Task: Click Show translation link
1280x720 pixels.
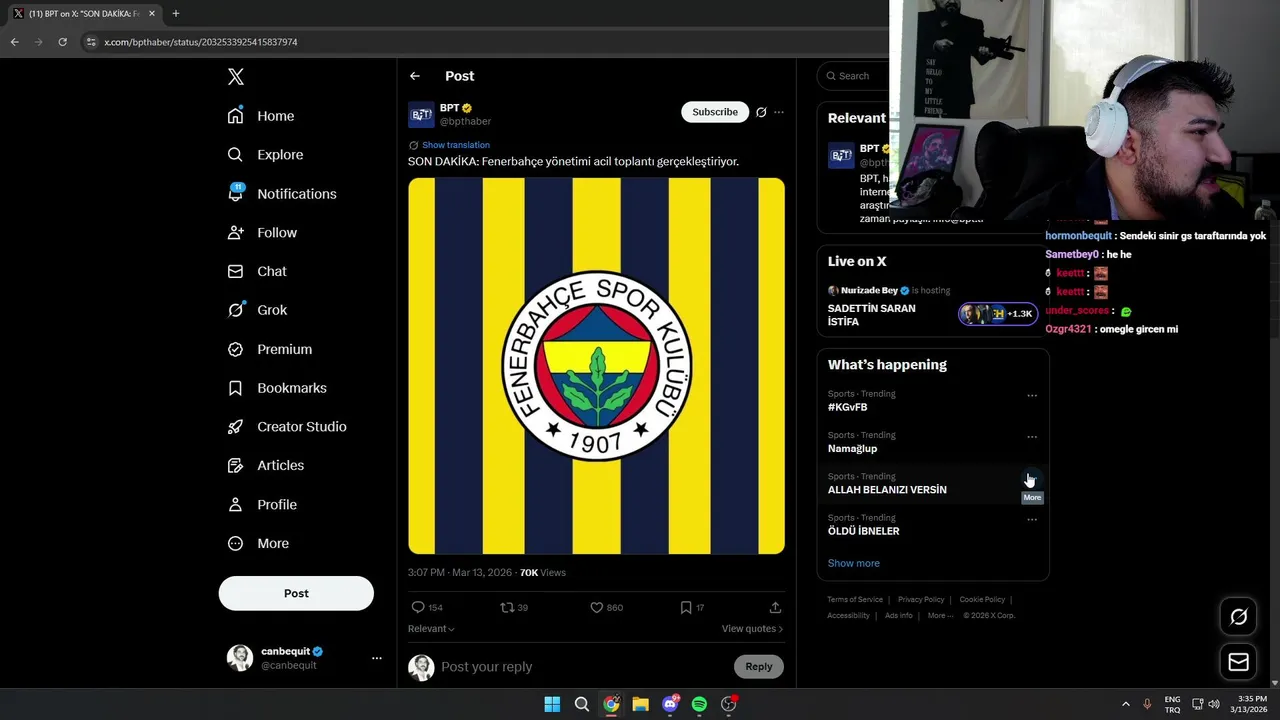Action: click(456, 145)
